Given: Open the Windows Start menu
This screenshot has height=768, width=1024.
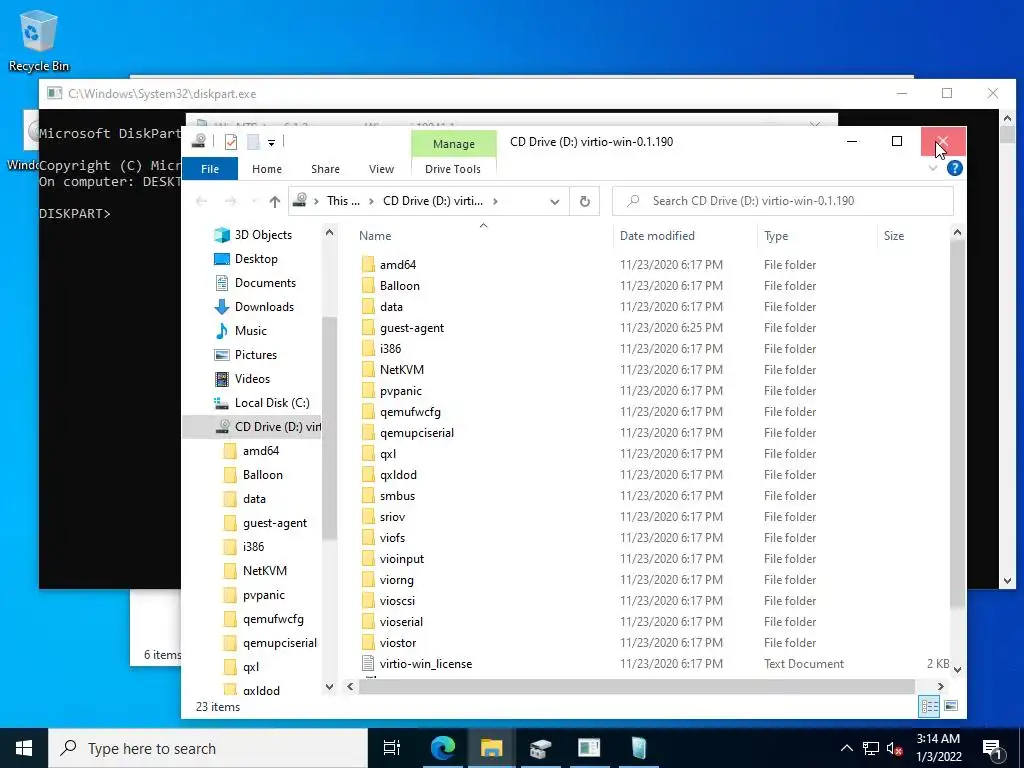Looking at the screenshot, I should point(24,748).
